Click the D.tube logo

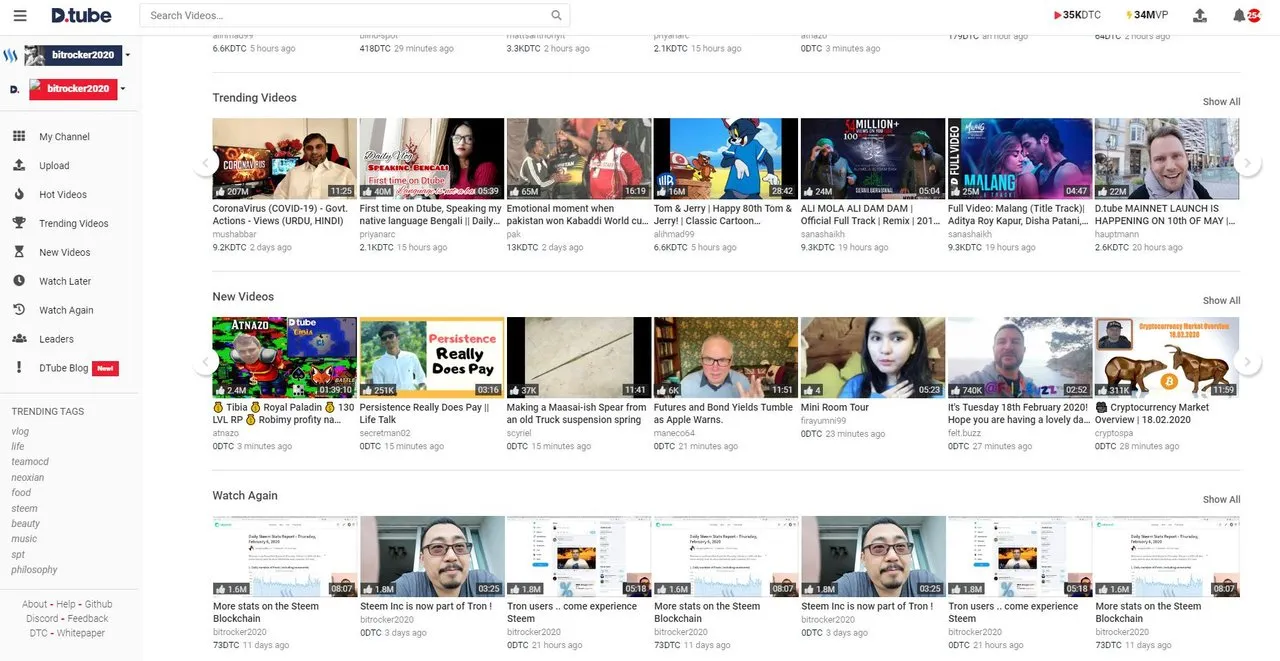(x=81, y=15)
